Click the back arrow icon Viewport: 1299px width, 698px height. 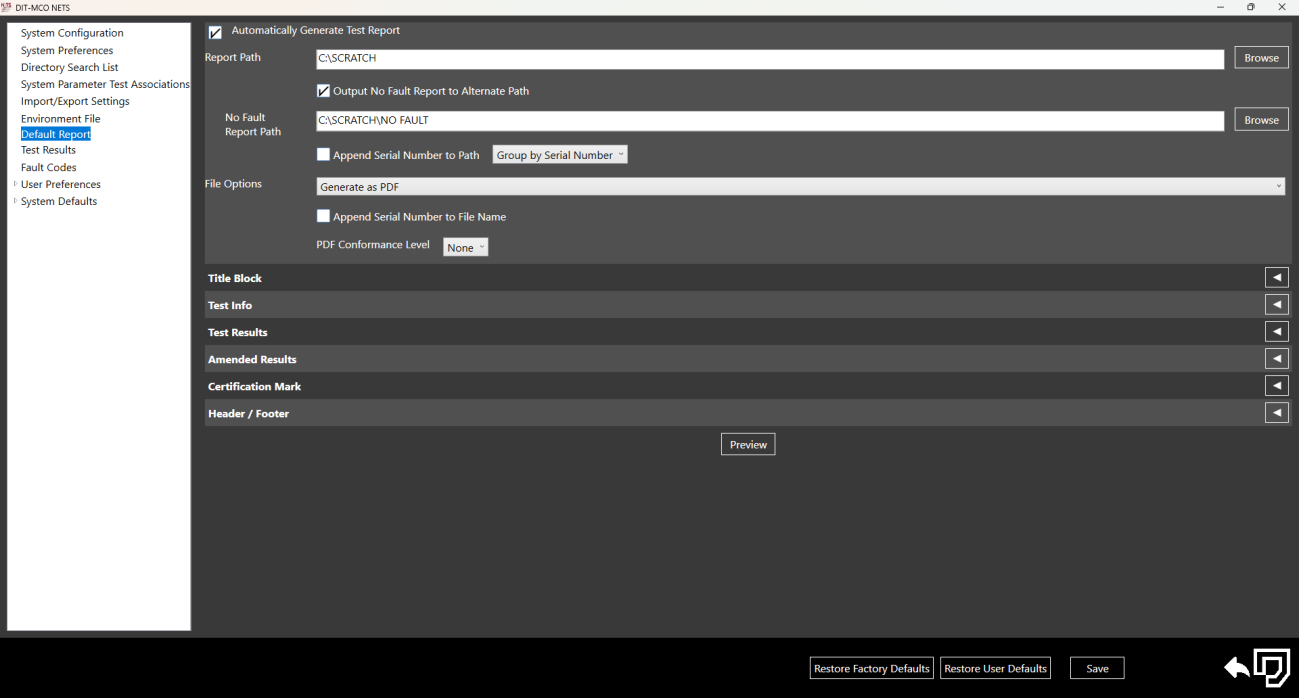(1237, 667)
